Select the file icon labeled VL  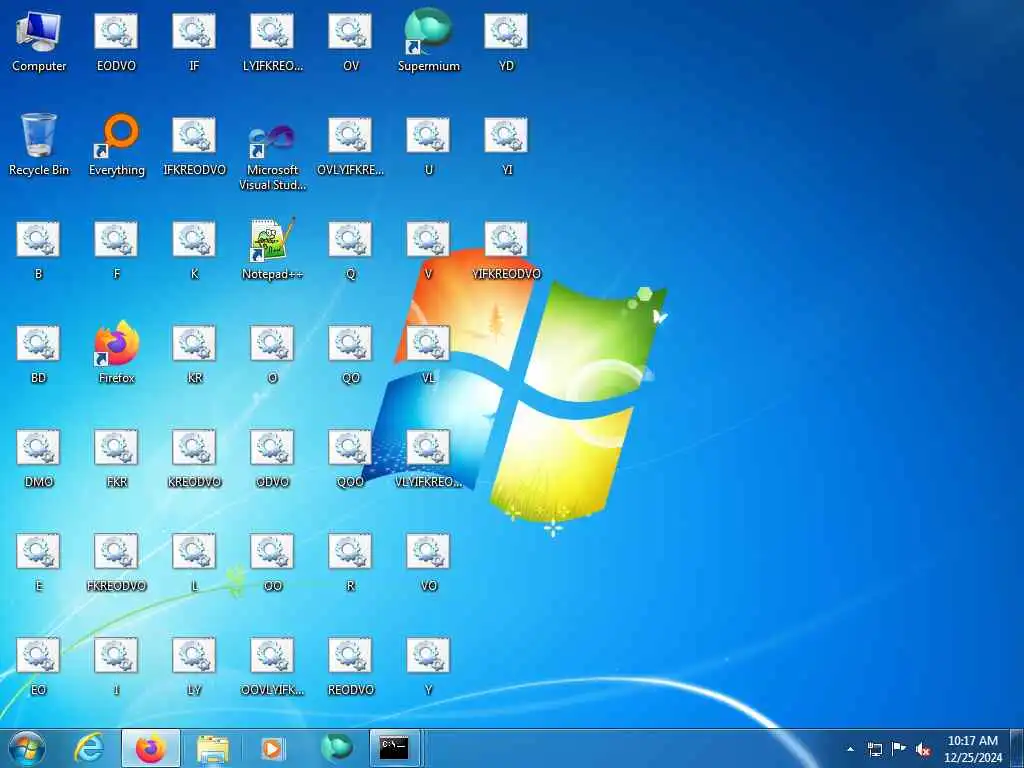[x=428, y=353]
